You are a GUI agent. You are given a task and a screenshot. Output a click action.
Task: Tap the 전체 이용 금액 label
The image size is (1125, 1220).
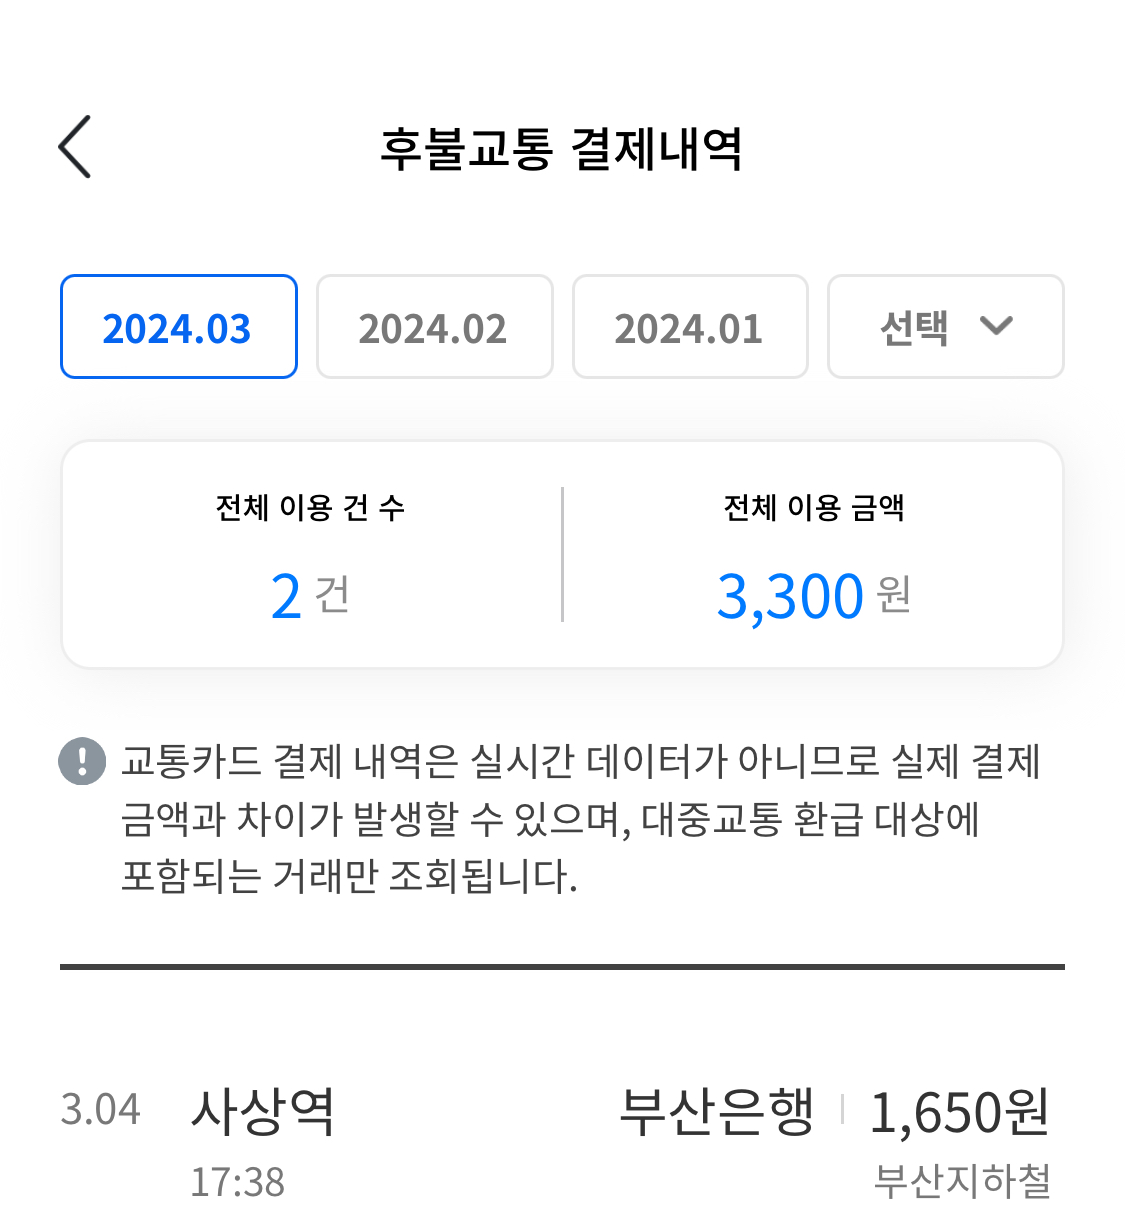point(814,508)
